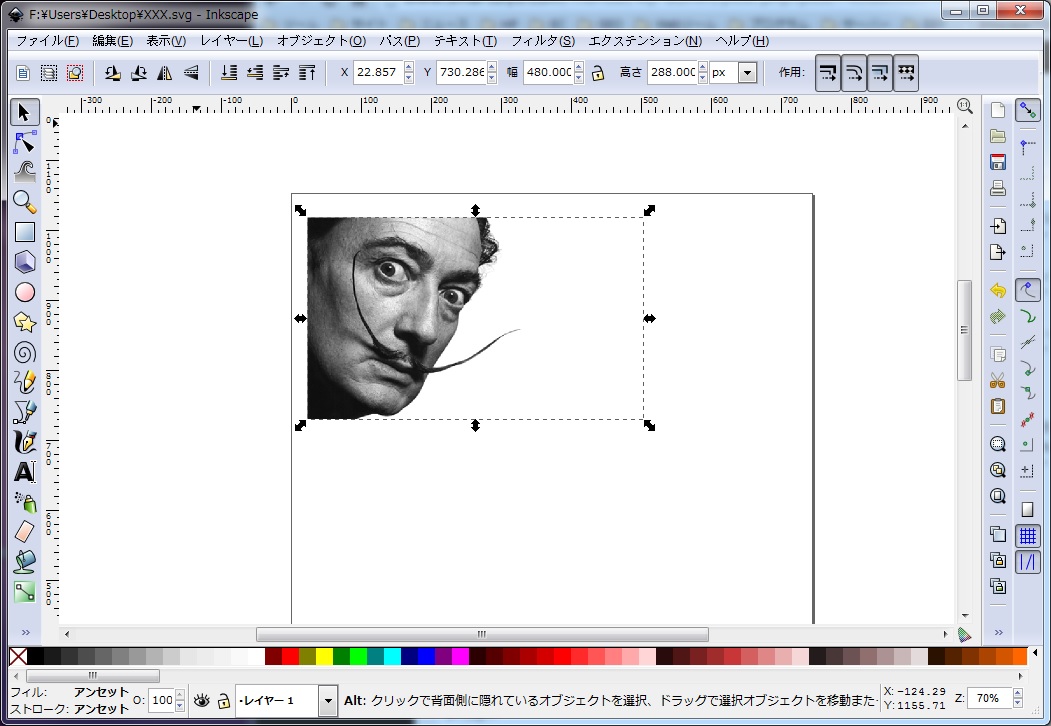Increase the height value spinner

click(x=702, y=67)
